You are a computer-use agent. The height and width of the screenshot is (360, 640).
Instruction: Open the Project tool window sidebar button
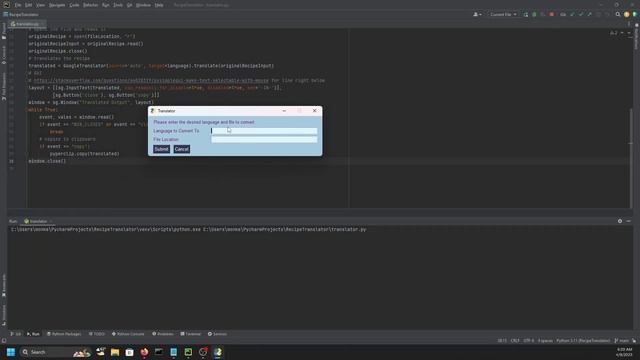coord(4,31)
